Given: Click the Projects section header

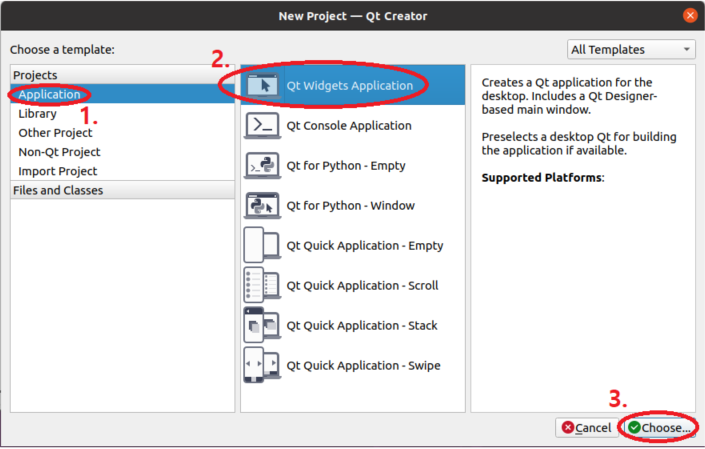Looking at the screenshot, I should pos(122,75).
